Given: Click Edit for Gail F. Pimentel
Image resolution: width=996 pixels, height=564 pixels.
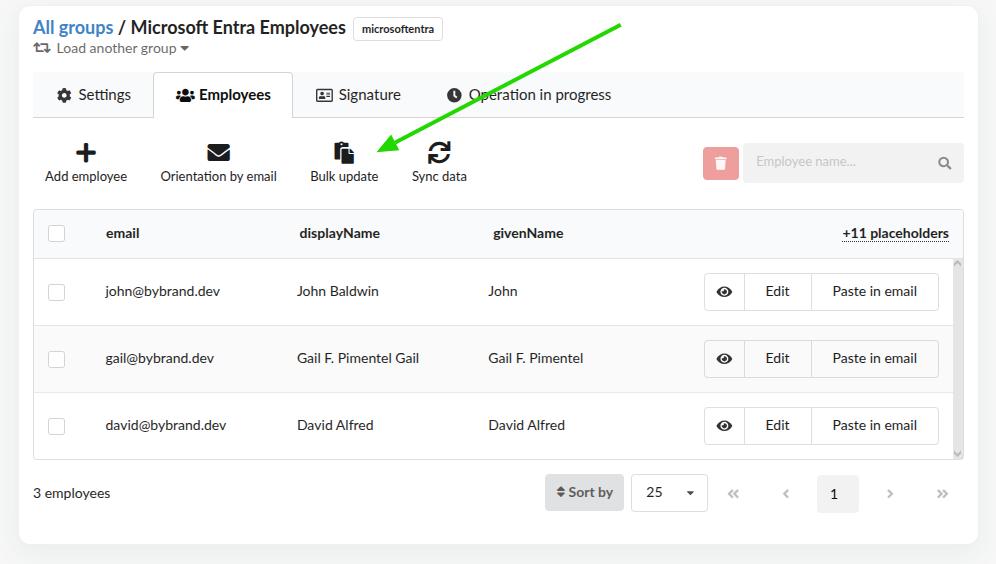Looking at the screenshot, I should 777,359.
